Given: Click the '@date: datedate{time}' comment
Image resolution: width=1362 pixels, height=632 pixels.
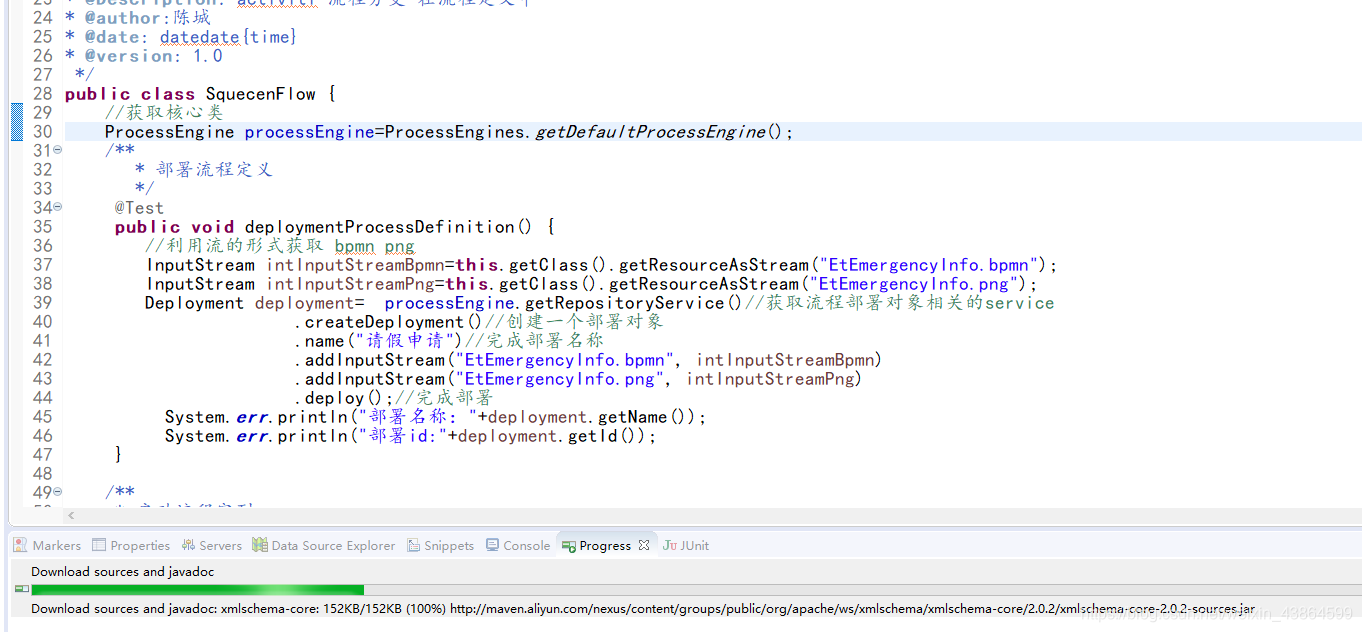Looking at the screenshot, I should click(x=181, y=37).
